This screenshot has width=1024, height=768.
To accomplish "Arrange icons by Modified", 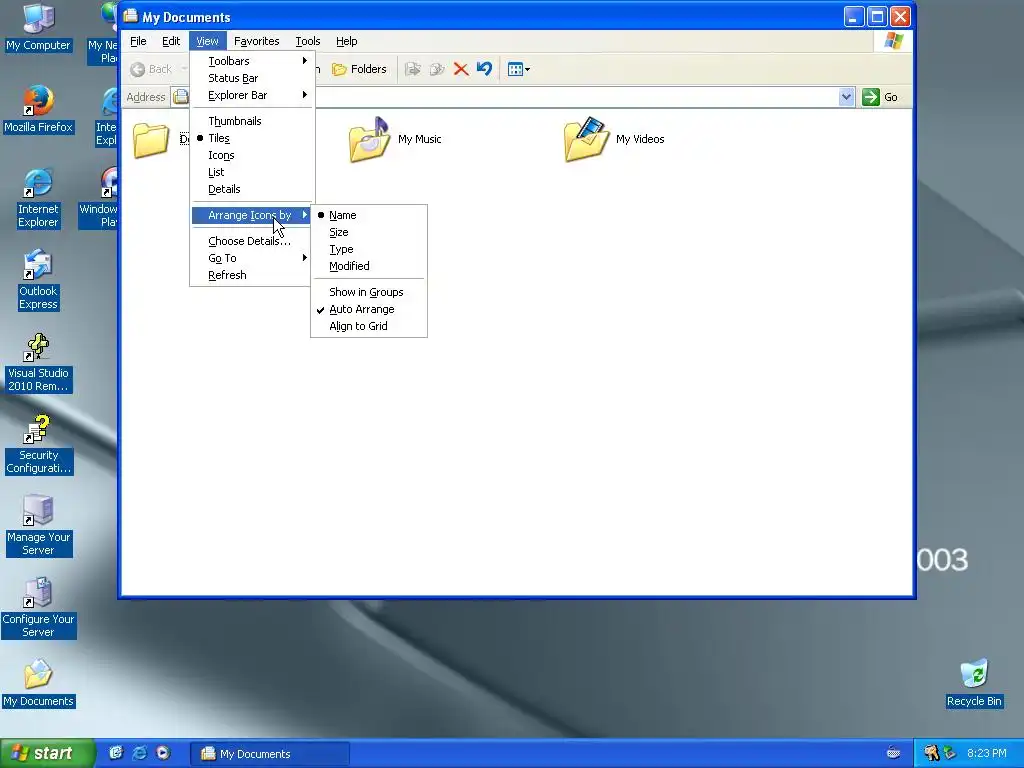I will (x=369, y=266).
